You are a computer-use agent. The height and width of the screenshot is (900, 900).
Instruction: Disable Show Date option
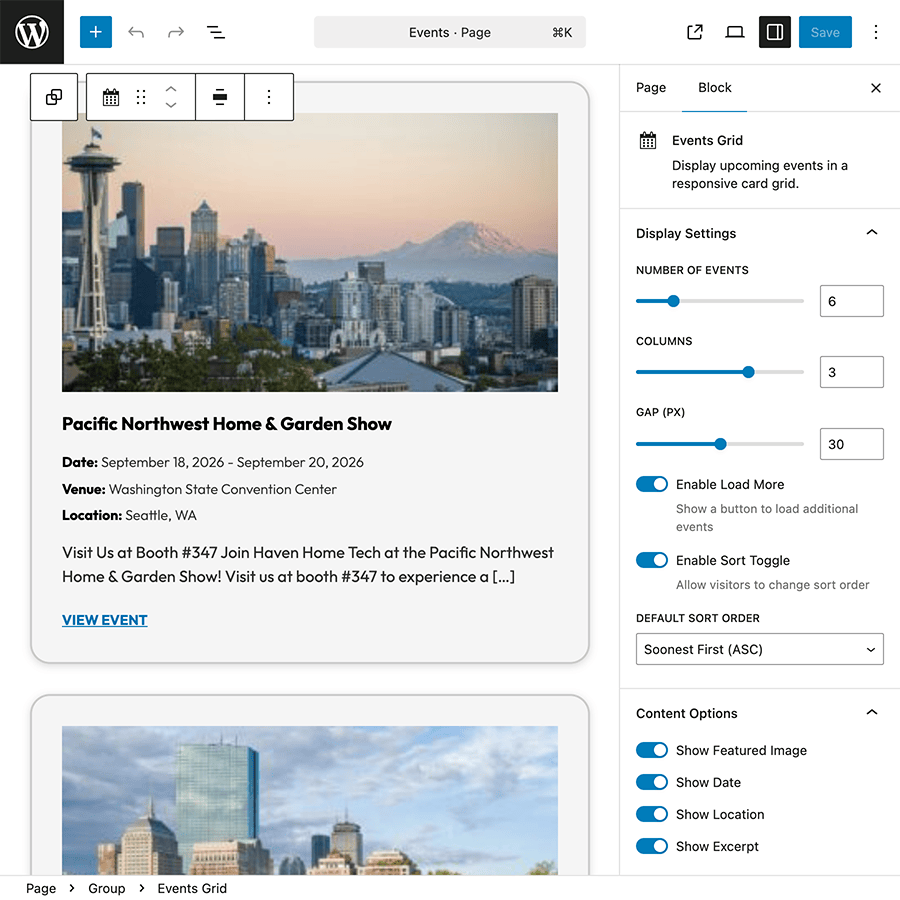(x=651, y=782)
